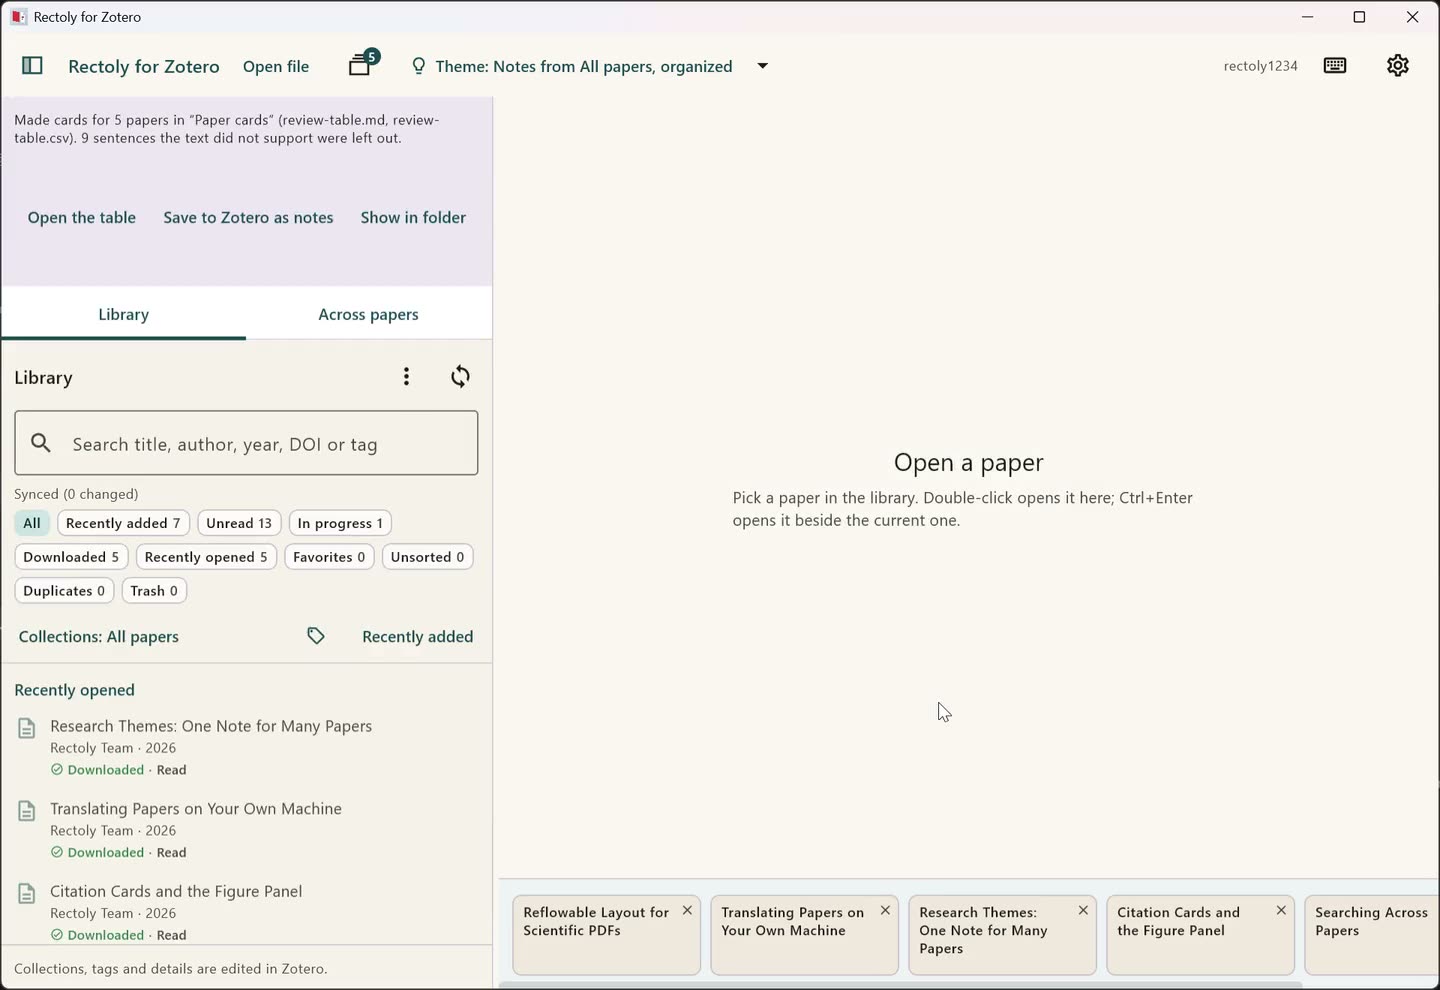Click Show in folder
The image size is (1440, 990).
click(413, 218)
